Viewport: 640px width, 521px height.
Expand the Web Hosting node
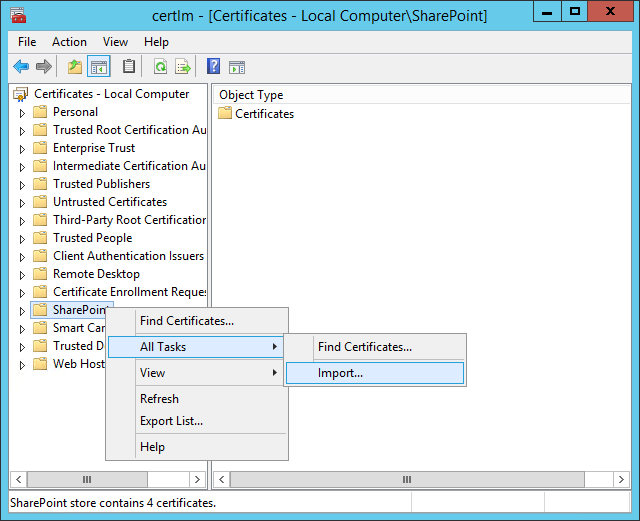[x=22, y=365]
